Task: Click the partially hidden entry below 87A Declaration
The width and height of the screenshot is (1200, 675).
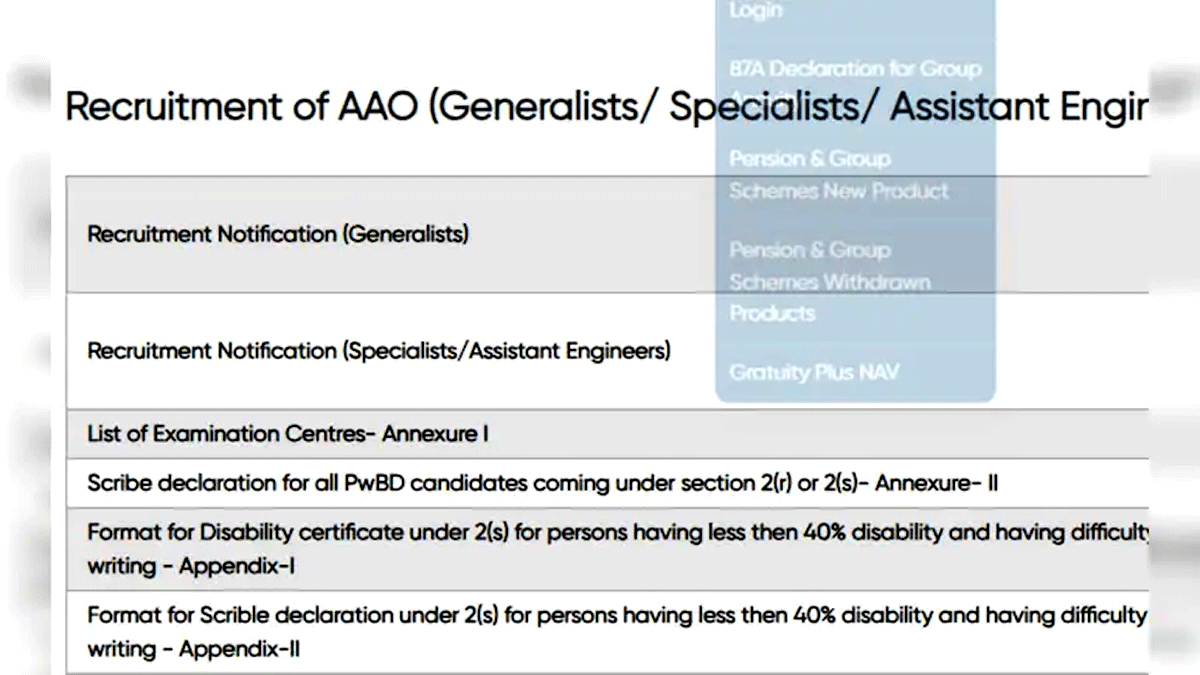Action: [x=760, y=98]
